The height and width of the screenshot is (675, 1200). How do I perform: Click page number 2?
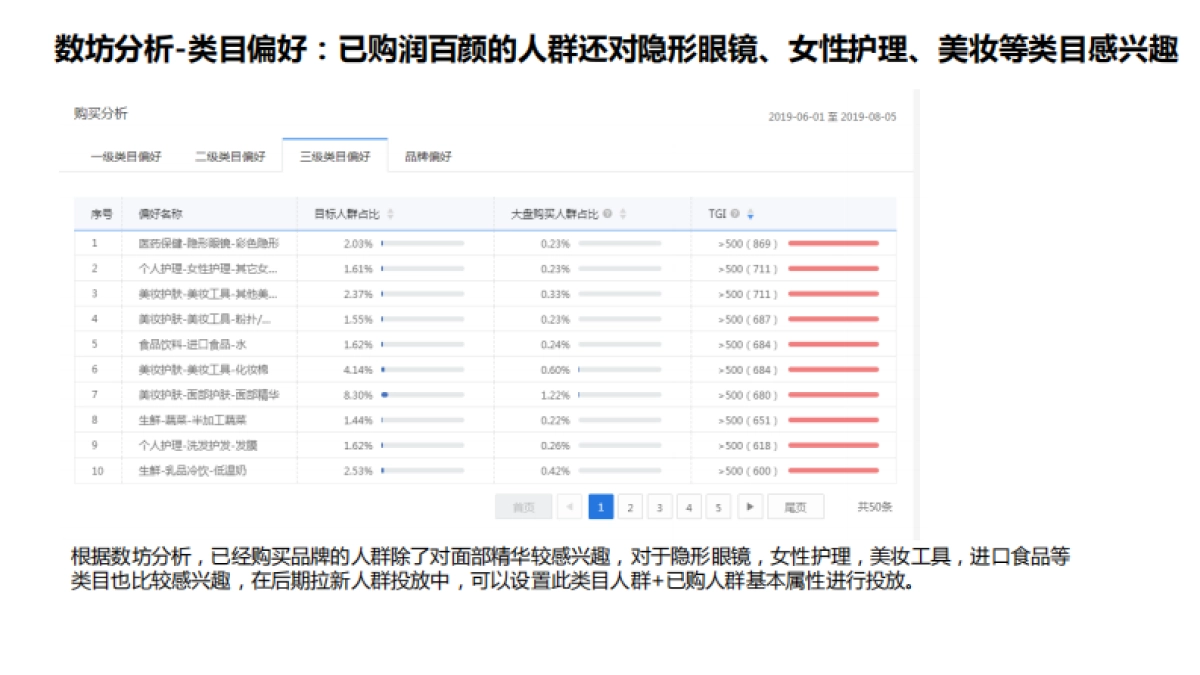click(630, 507)
